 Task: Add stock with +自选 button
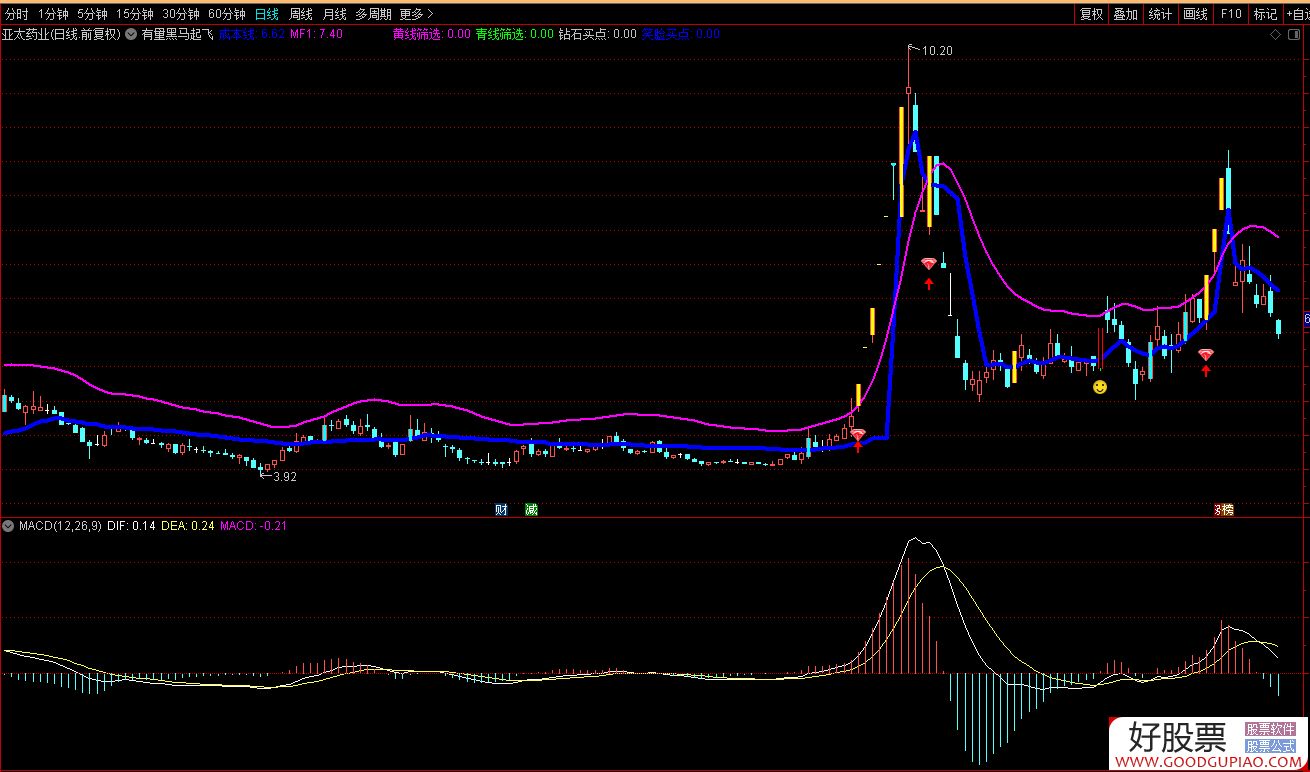click(1296, 14)
